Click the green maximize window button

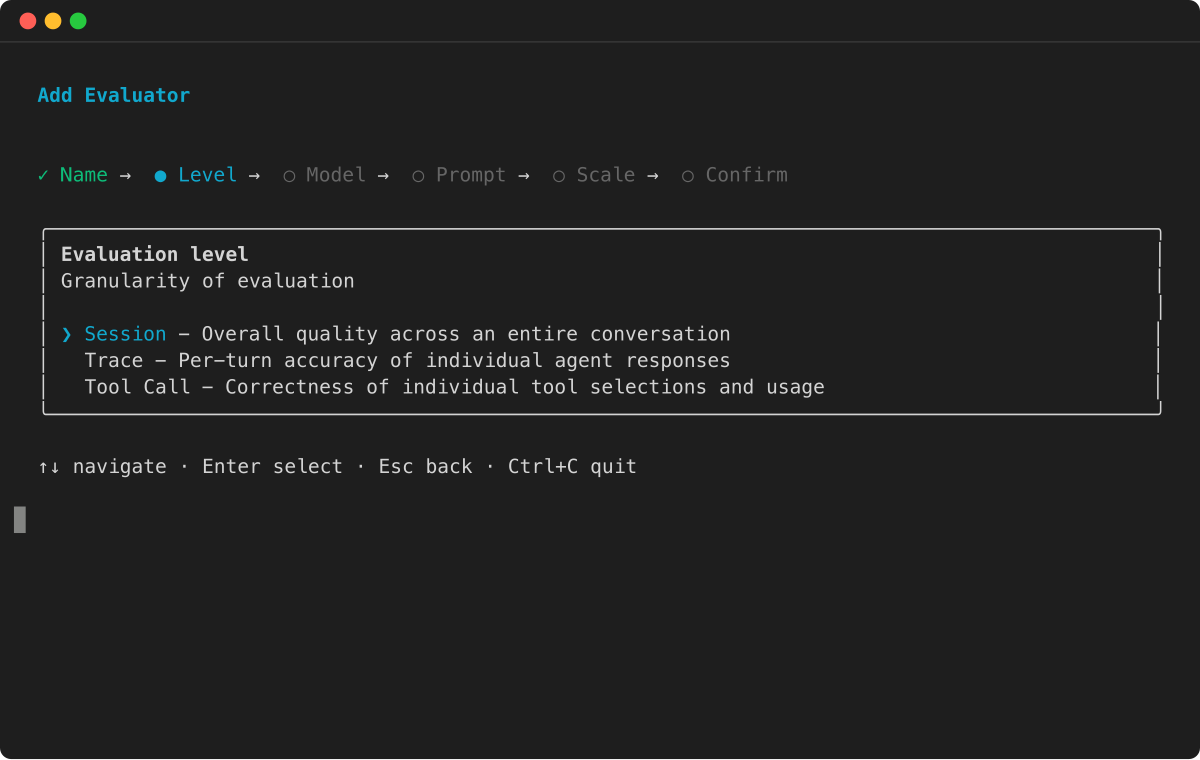pos(78,21)
